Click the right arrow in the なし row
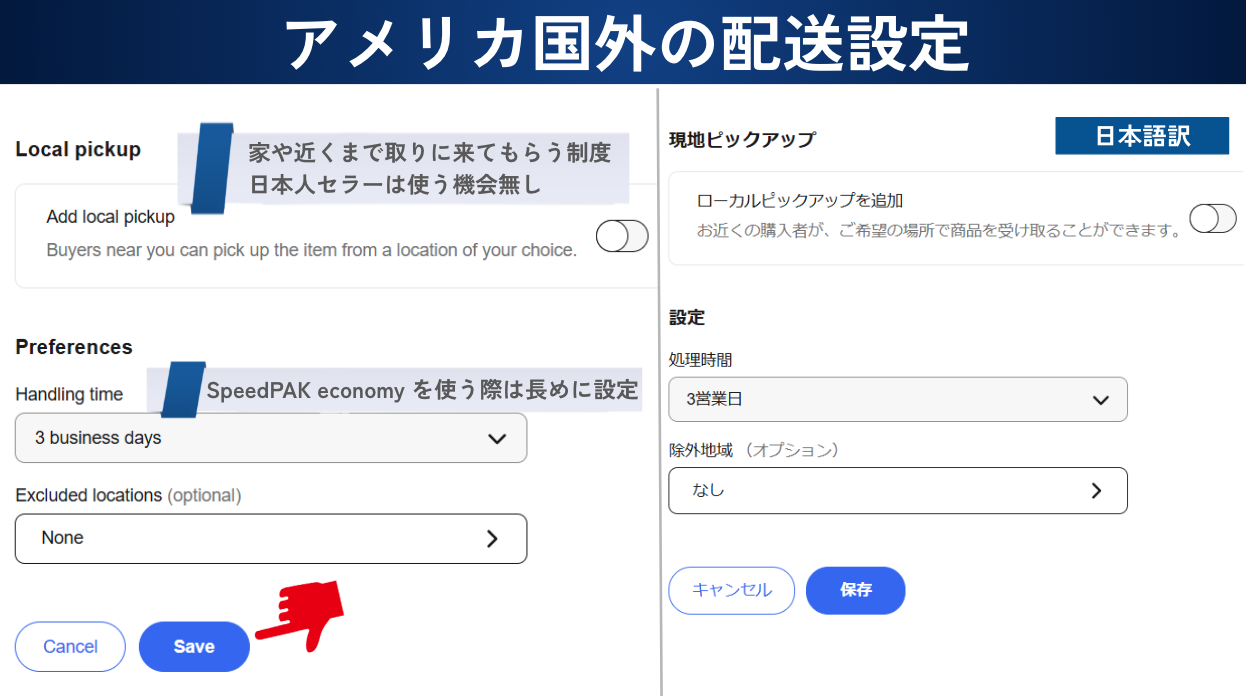This screenshot has width=1246, height=696. 1096,490
